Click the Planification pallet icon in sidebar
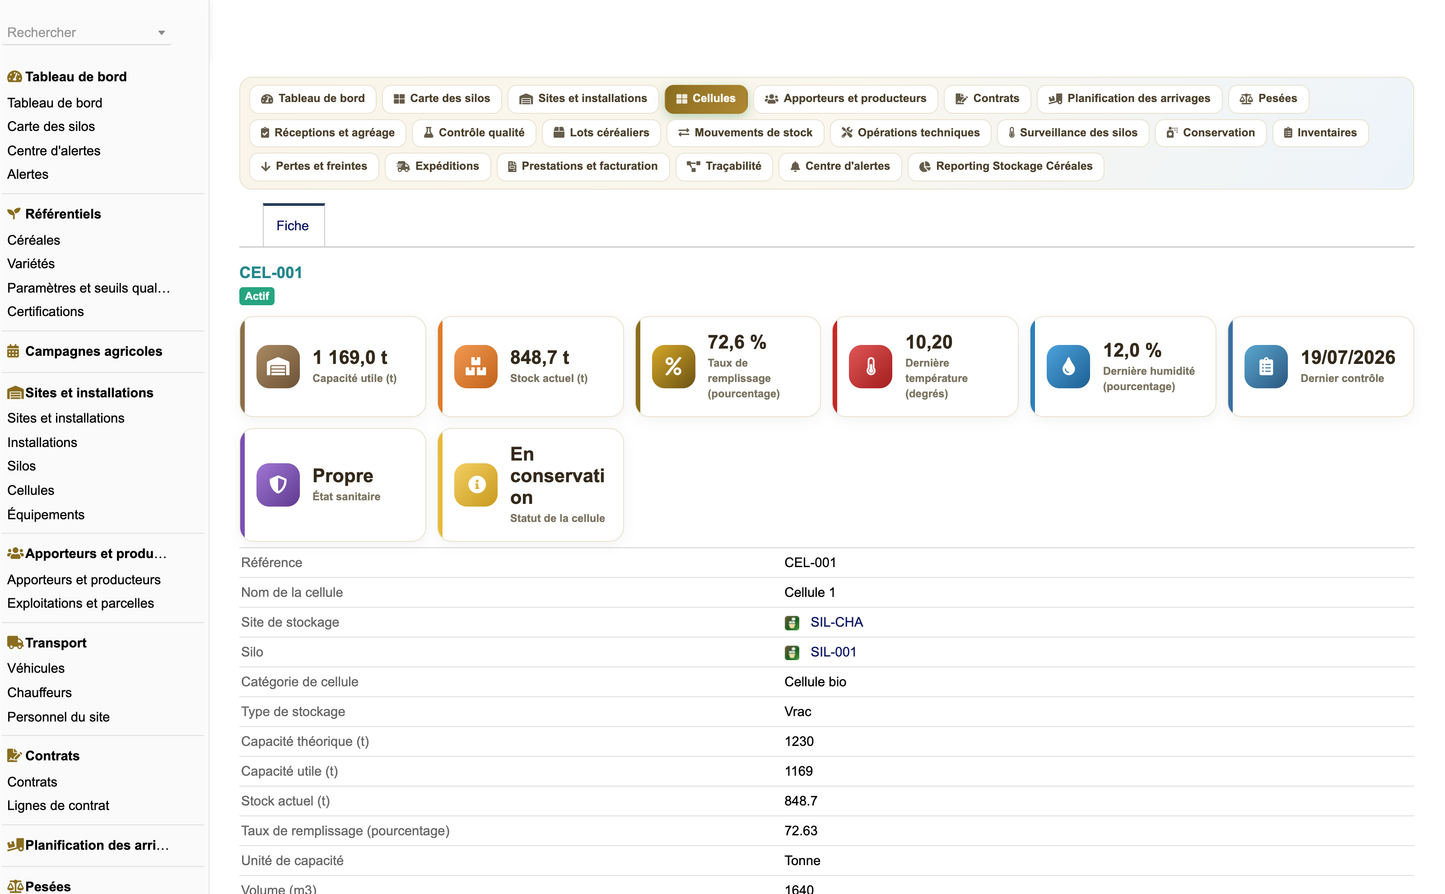This screenshot has height=894, width=1445. [15, 845]
